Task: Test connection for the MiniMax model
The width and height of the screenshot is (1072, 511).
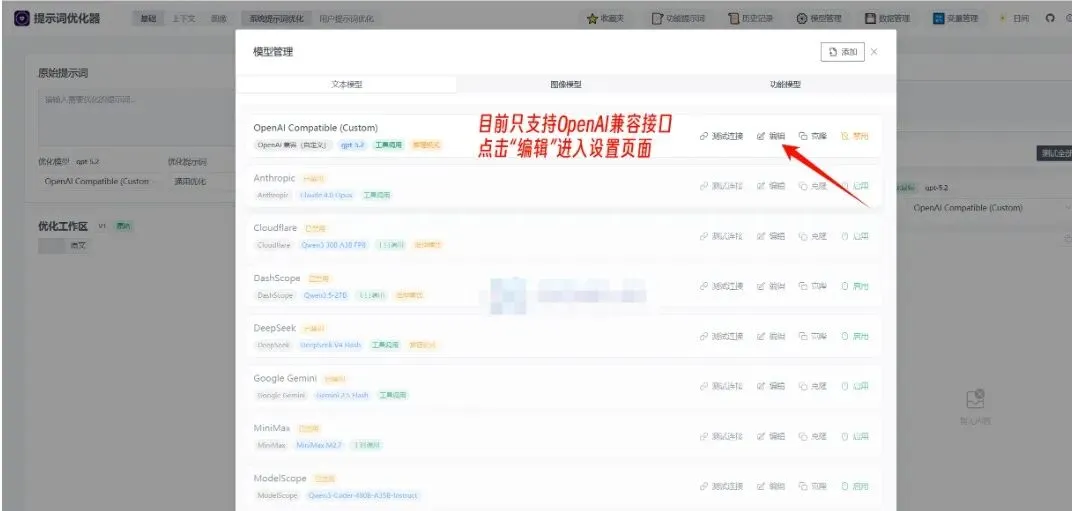Action: coord(721,436)
